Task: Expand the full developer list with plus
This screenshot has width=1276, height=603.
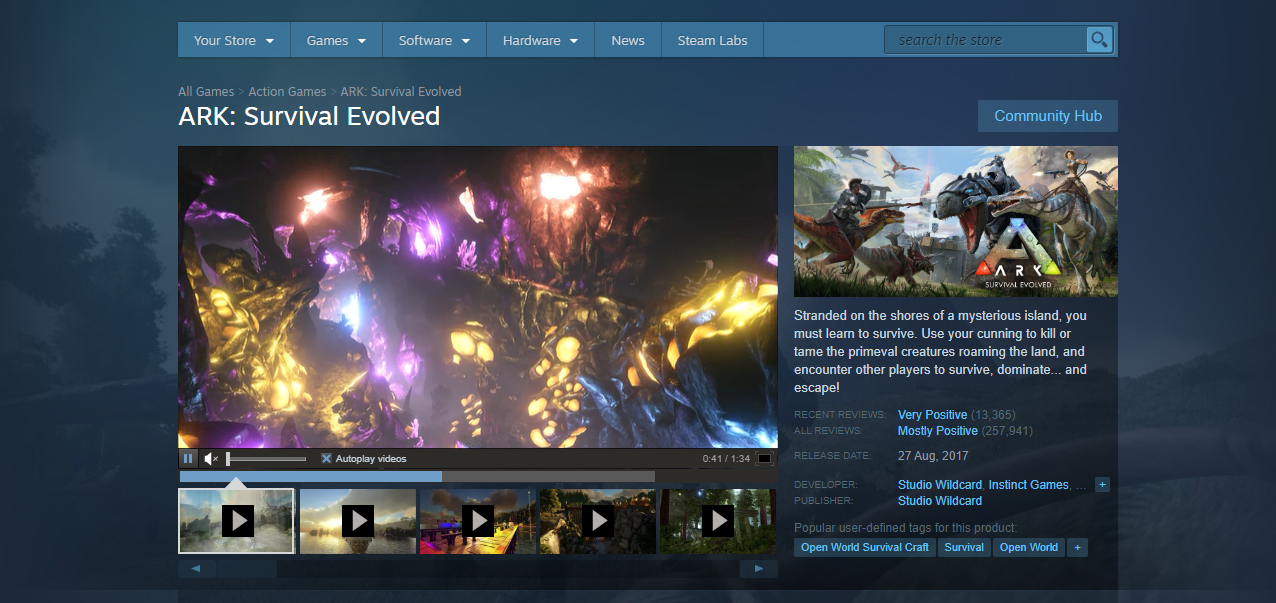Action: point(1103,485)
